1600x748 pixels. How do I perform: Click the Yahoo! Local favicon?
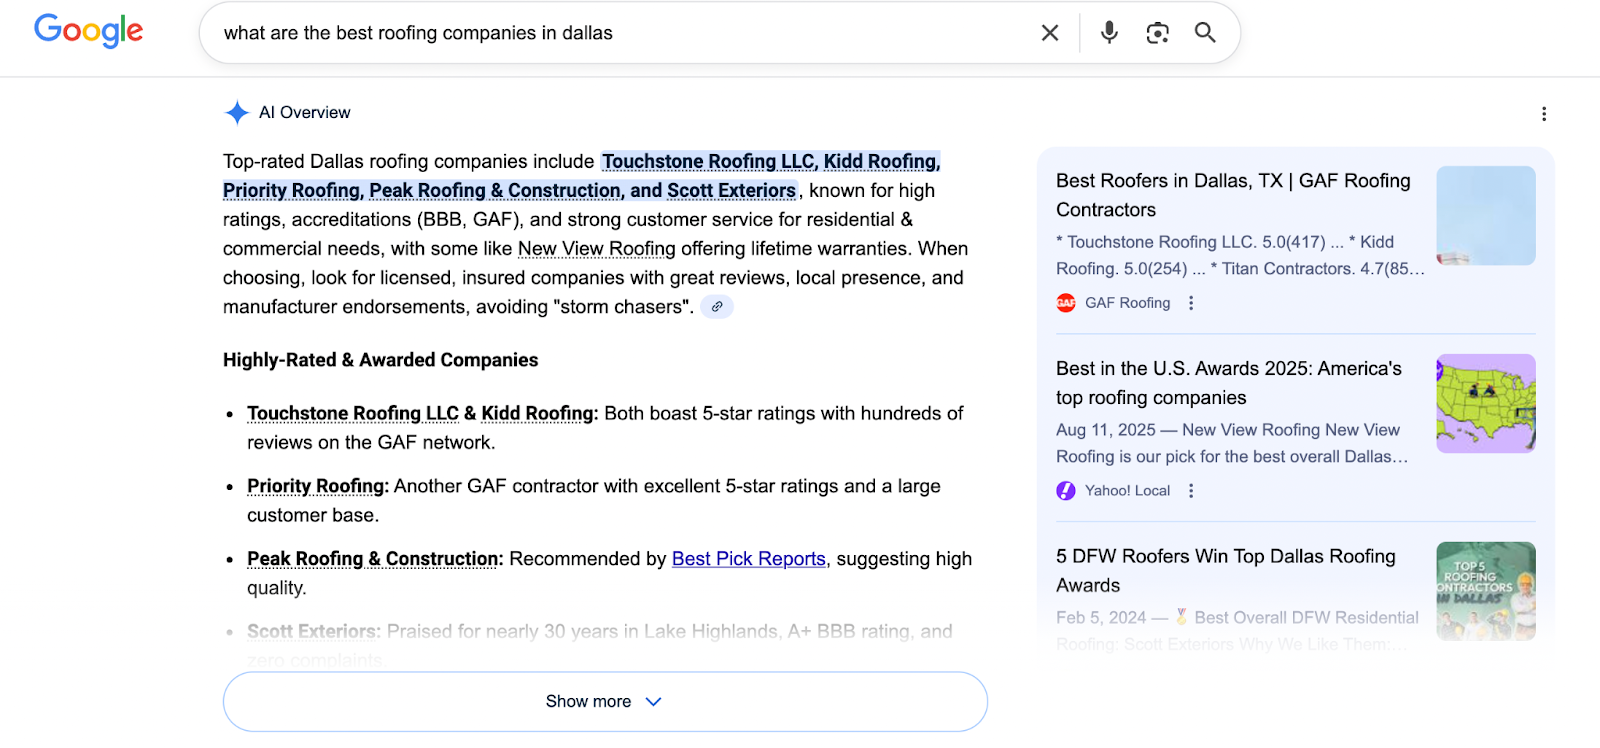[x=1066, y=491]
